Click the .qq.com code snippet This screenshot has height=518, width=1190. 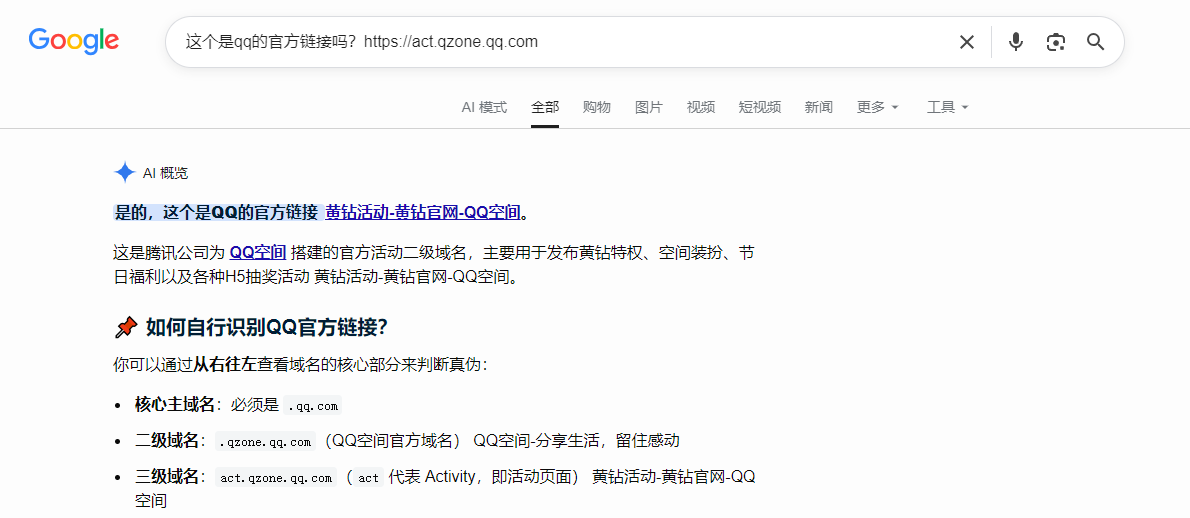tap(313, 406)
